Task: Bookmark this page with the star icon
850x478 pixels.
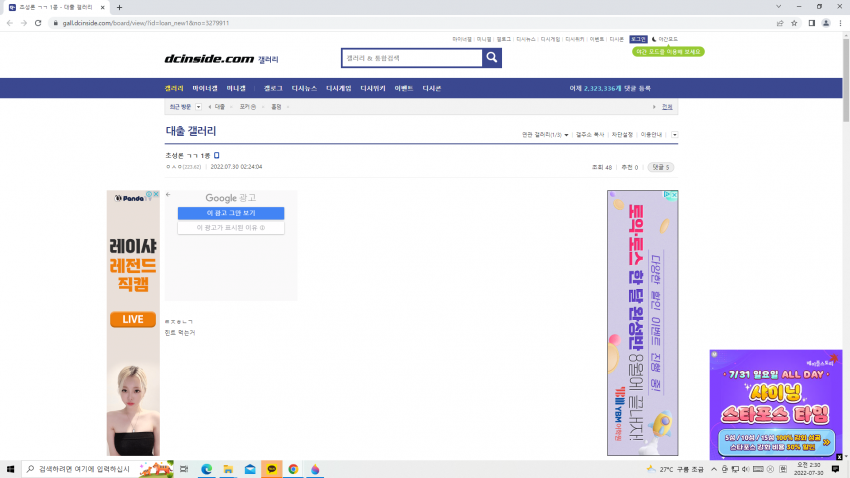Action: tap(794, 23)
